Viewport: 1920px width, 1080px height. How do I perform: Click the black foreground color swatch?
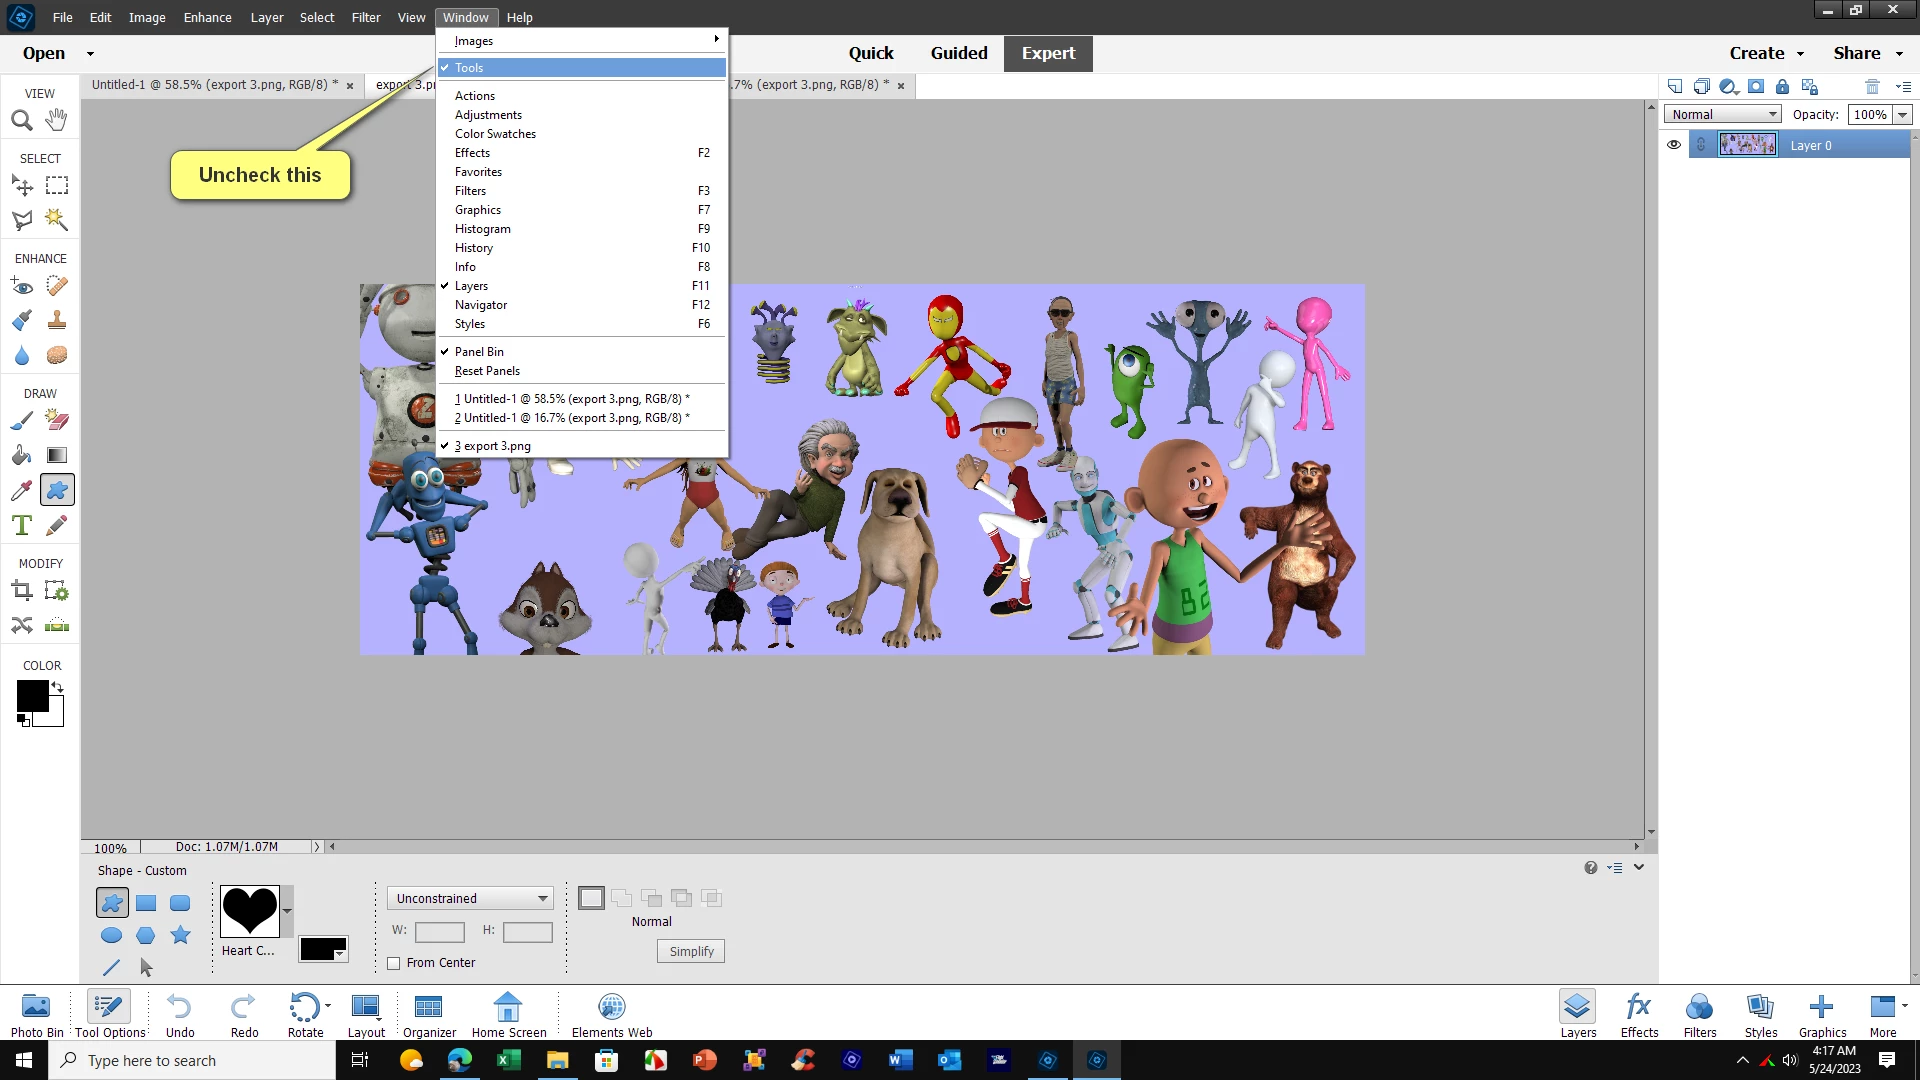[32, 696]
